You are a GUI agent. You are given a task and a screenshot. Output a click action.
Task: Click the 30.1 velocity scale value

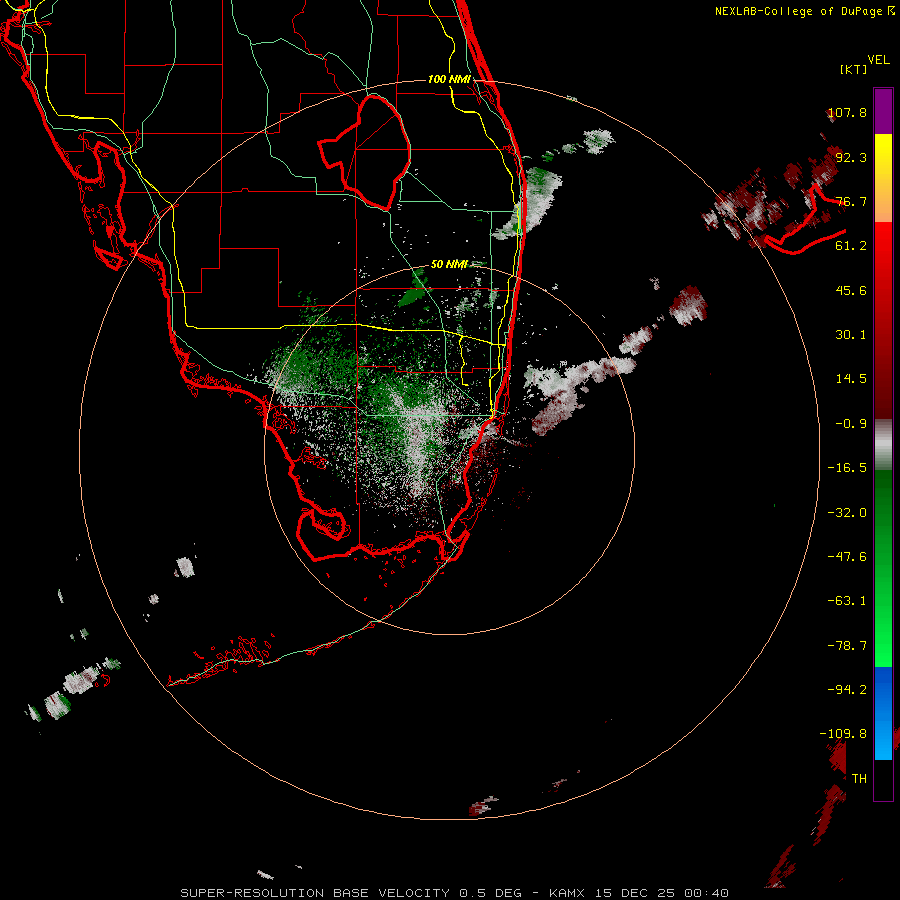coord(851,335)
